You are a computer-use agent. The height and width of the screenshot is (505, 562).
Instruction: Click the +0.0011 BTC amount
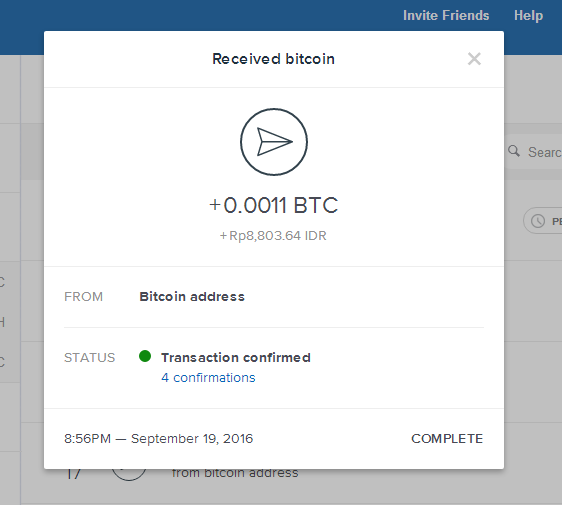click(274, 205)
